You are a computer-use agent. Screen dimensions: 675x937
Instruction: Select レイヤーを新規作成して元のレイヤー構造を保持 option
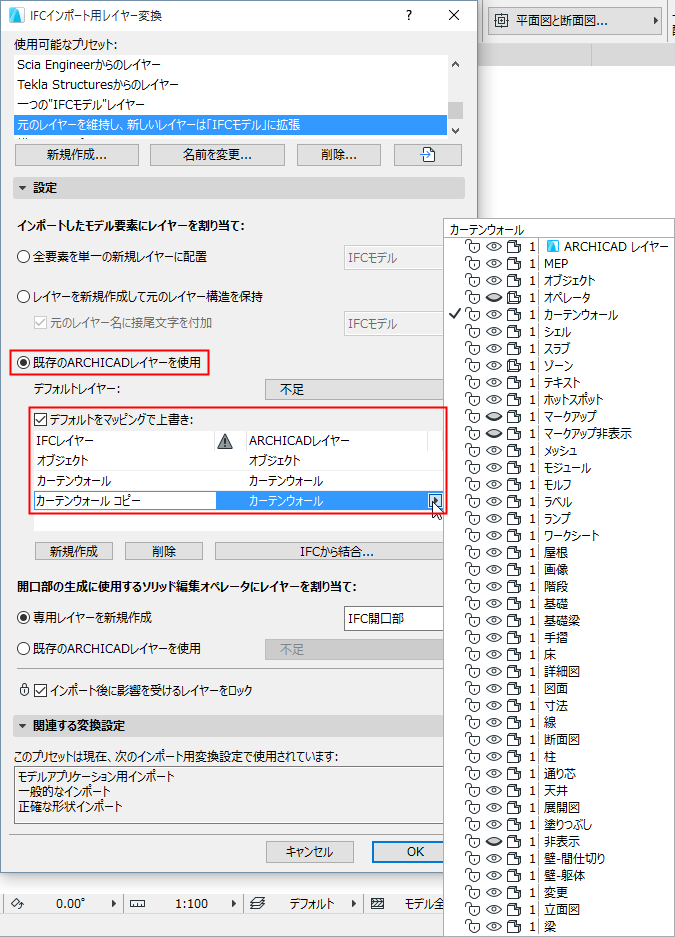(23, 296)
